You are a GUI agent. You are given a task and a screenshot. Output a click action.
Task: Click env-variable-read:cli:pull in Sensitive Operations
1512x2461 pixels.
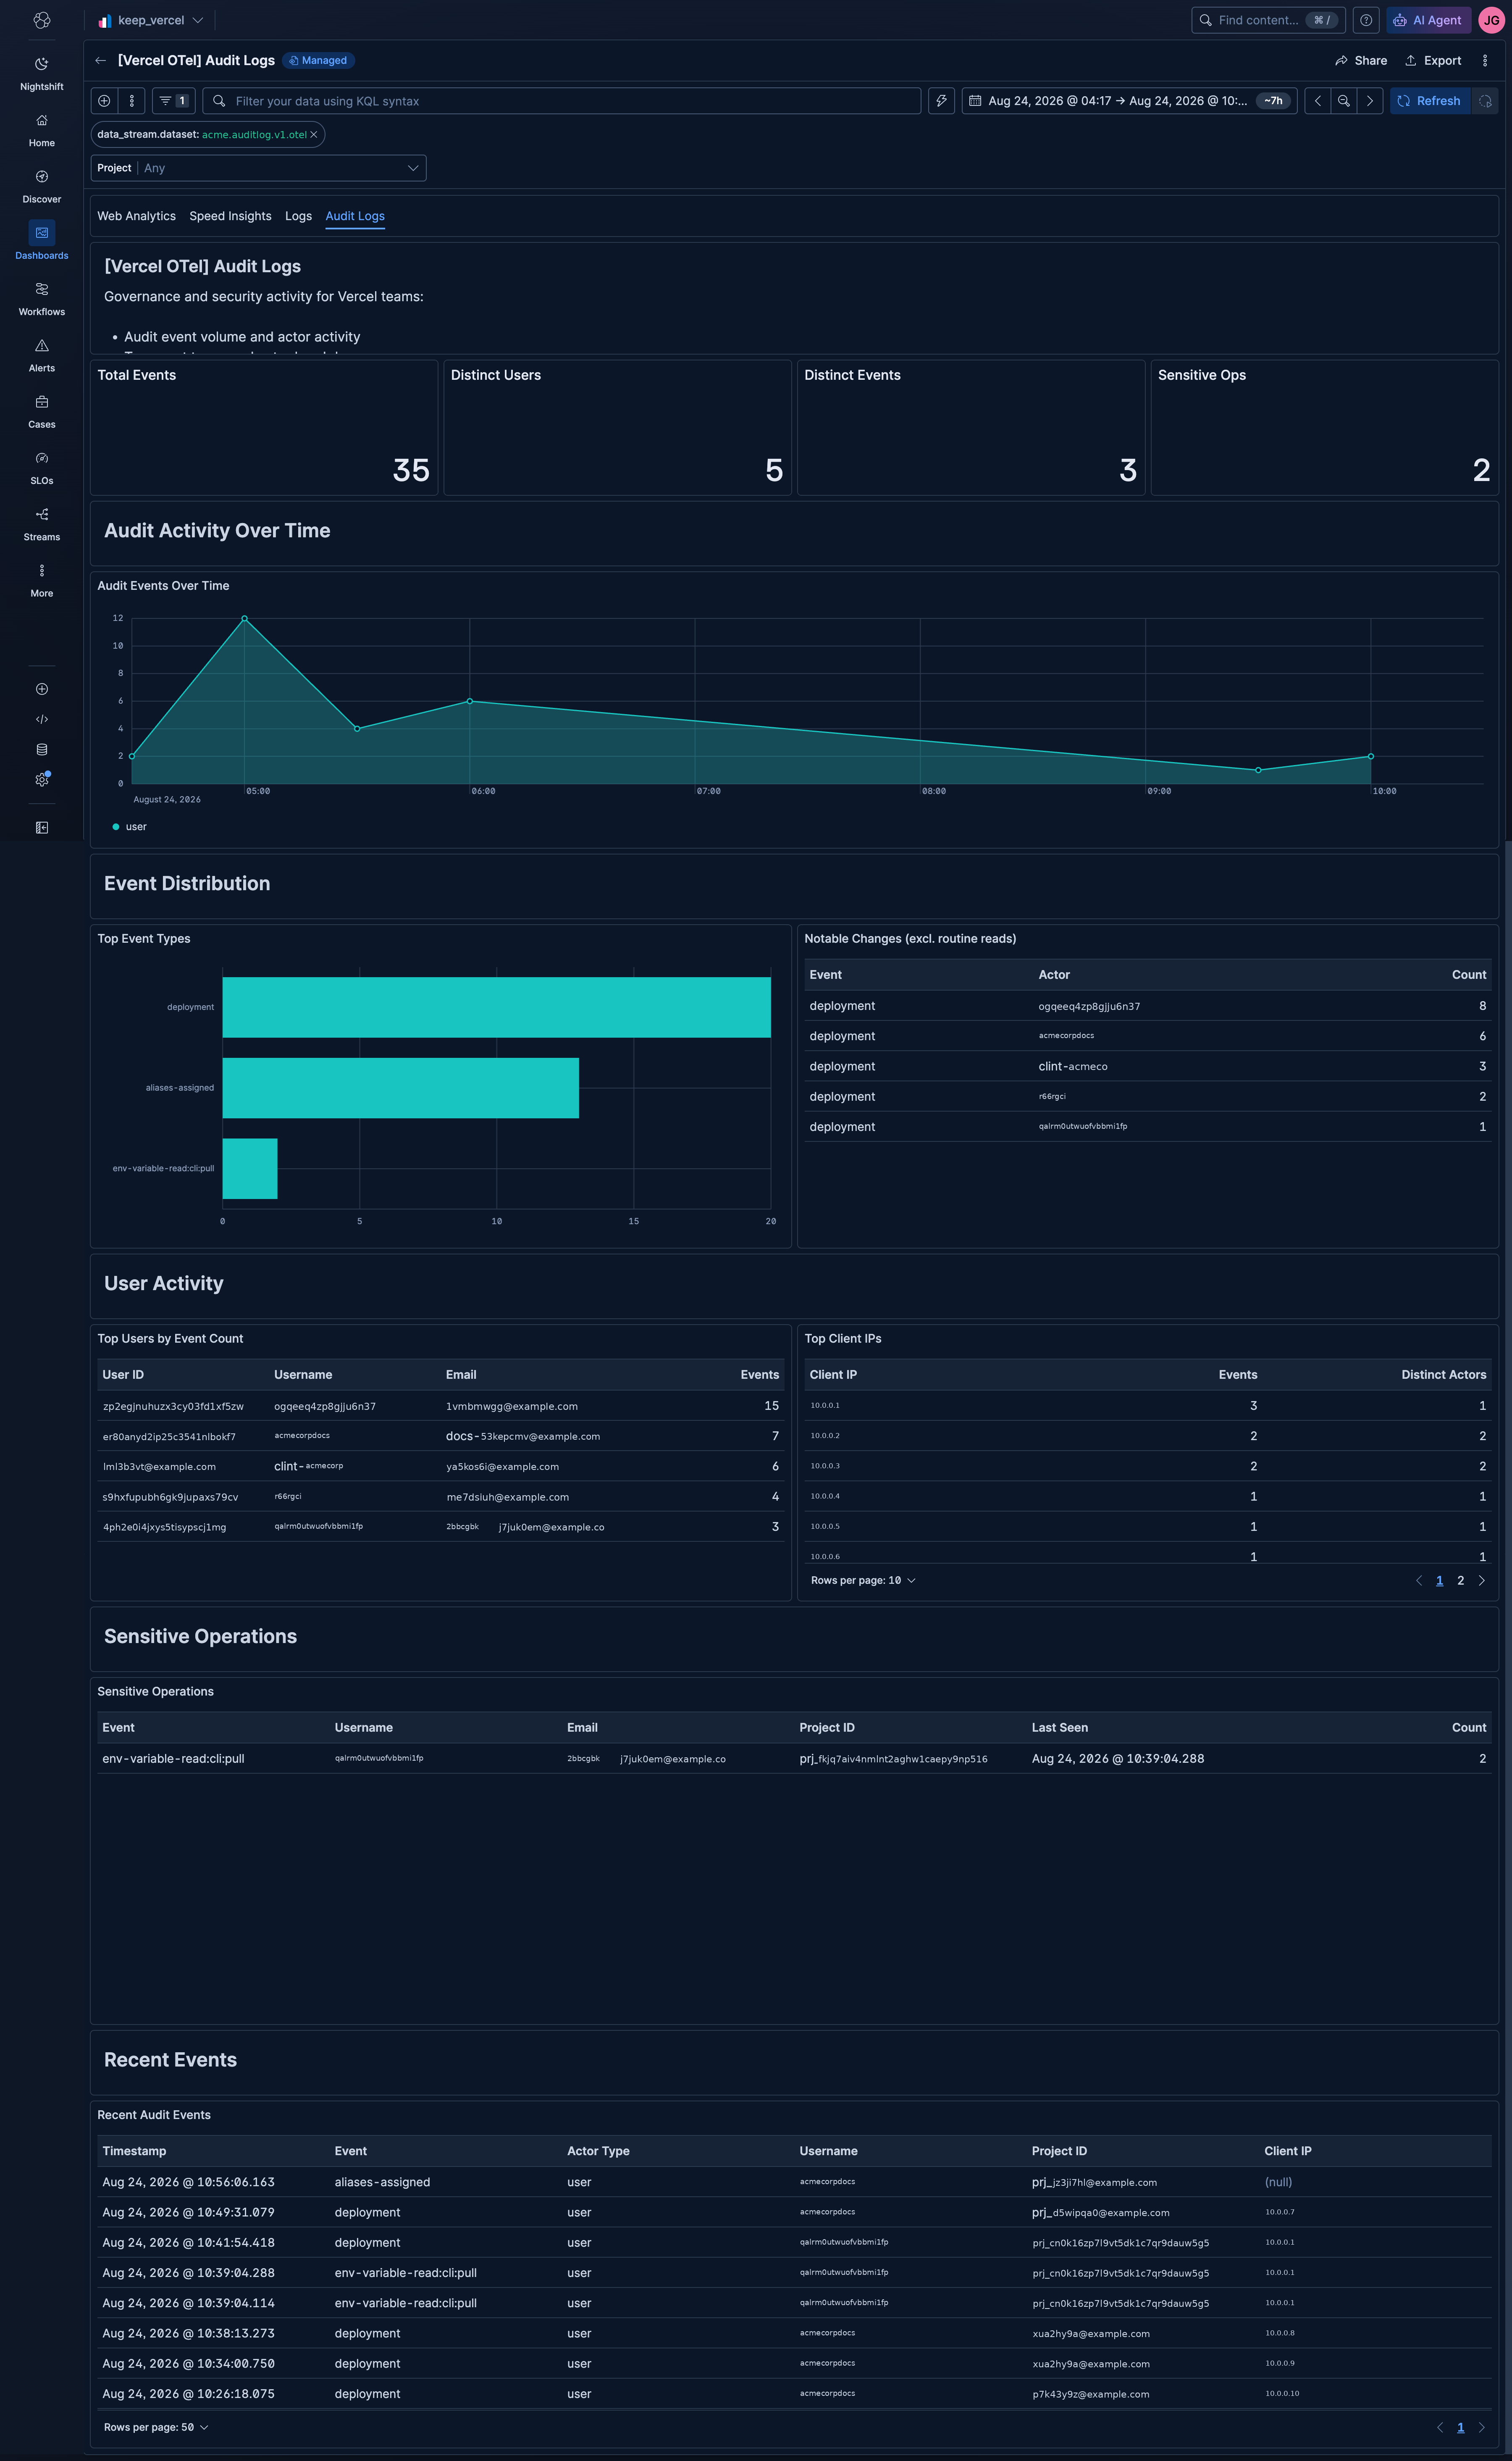(173, 1759)
